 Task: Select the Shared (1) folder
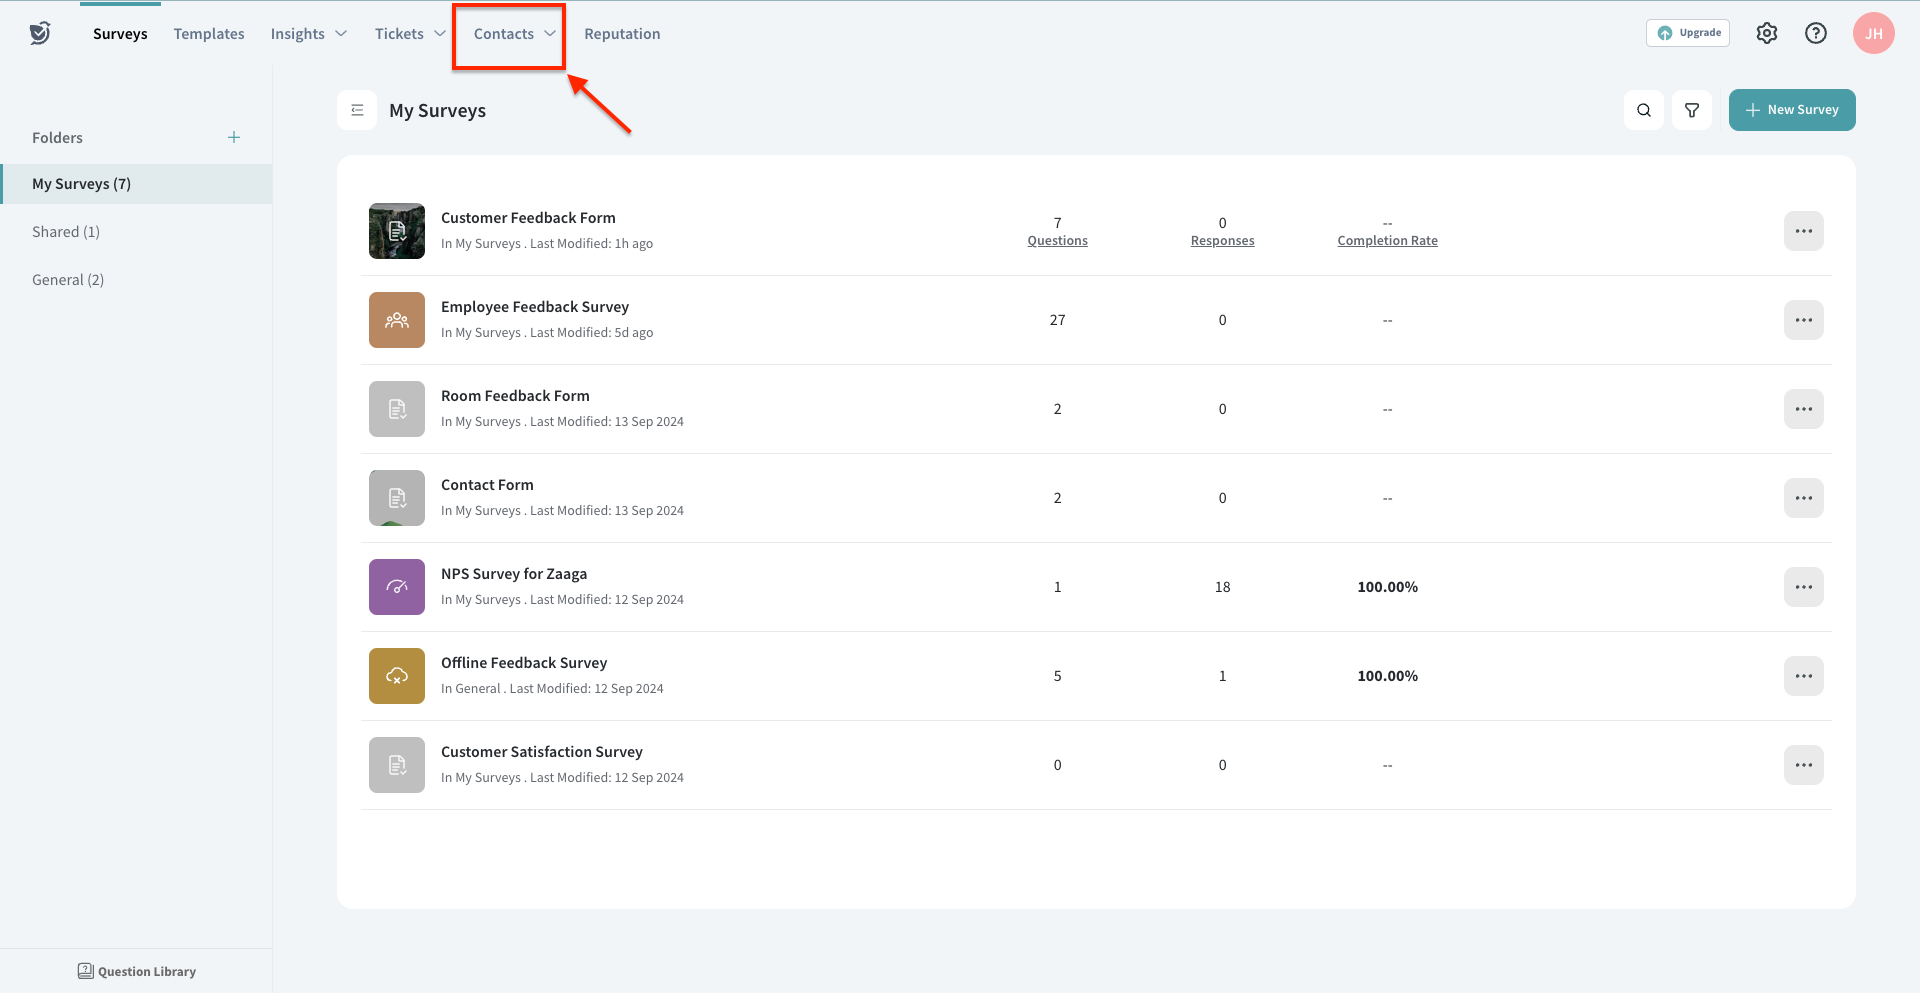66,232
